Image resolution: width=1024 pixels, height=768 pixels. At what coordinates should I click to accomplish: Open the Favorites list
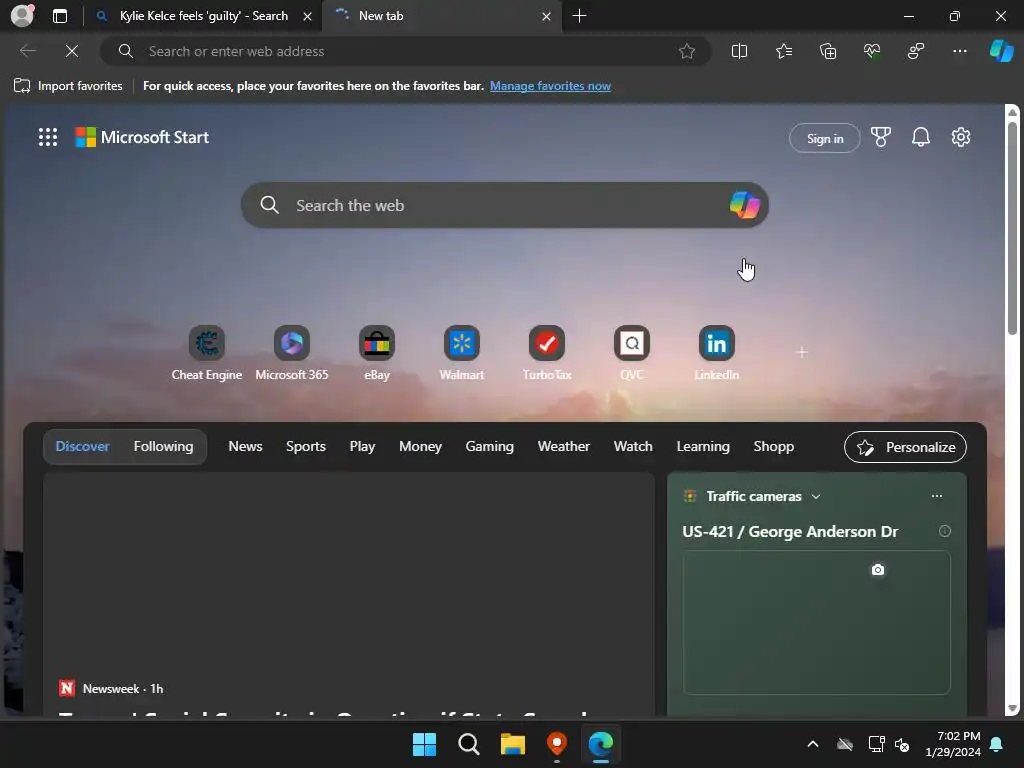[784, 51]
